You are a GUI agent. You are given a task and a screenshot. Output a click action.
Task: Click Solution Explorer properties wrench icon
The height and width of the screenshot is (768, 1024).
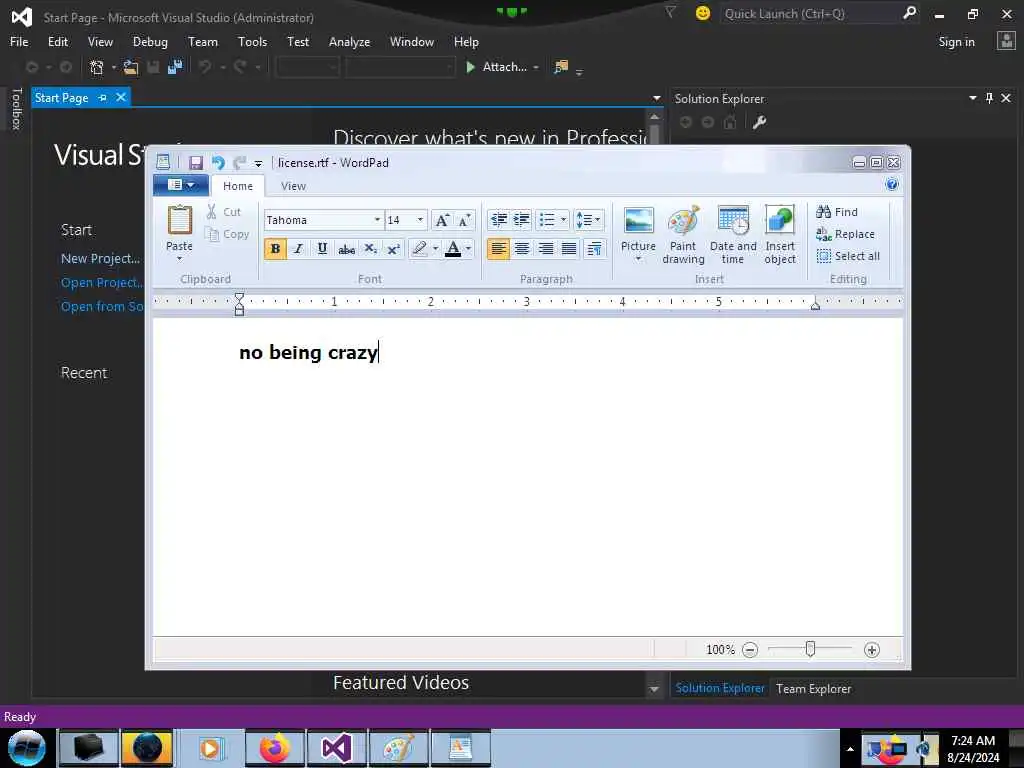(x=759, y=122)
